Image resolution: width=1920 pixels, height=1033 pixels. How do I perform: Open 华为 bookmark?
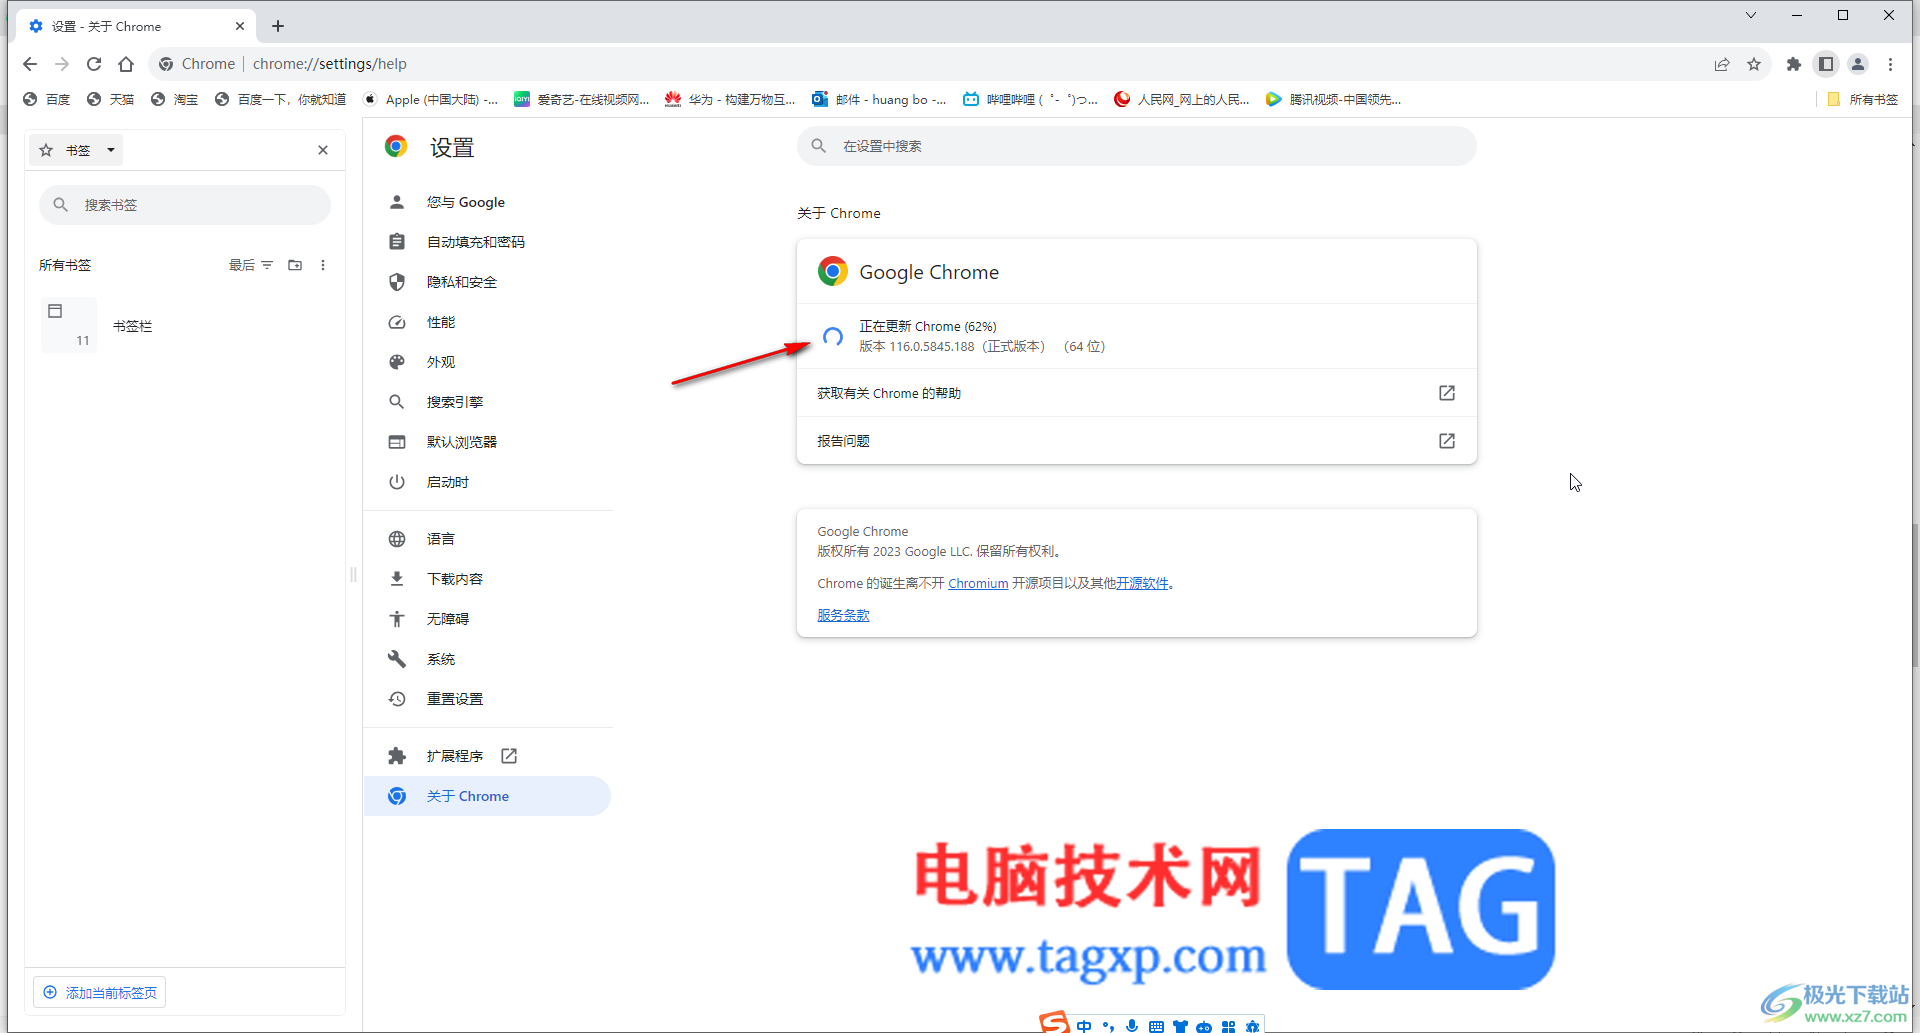[x=731, y=99]
